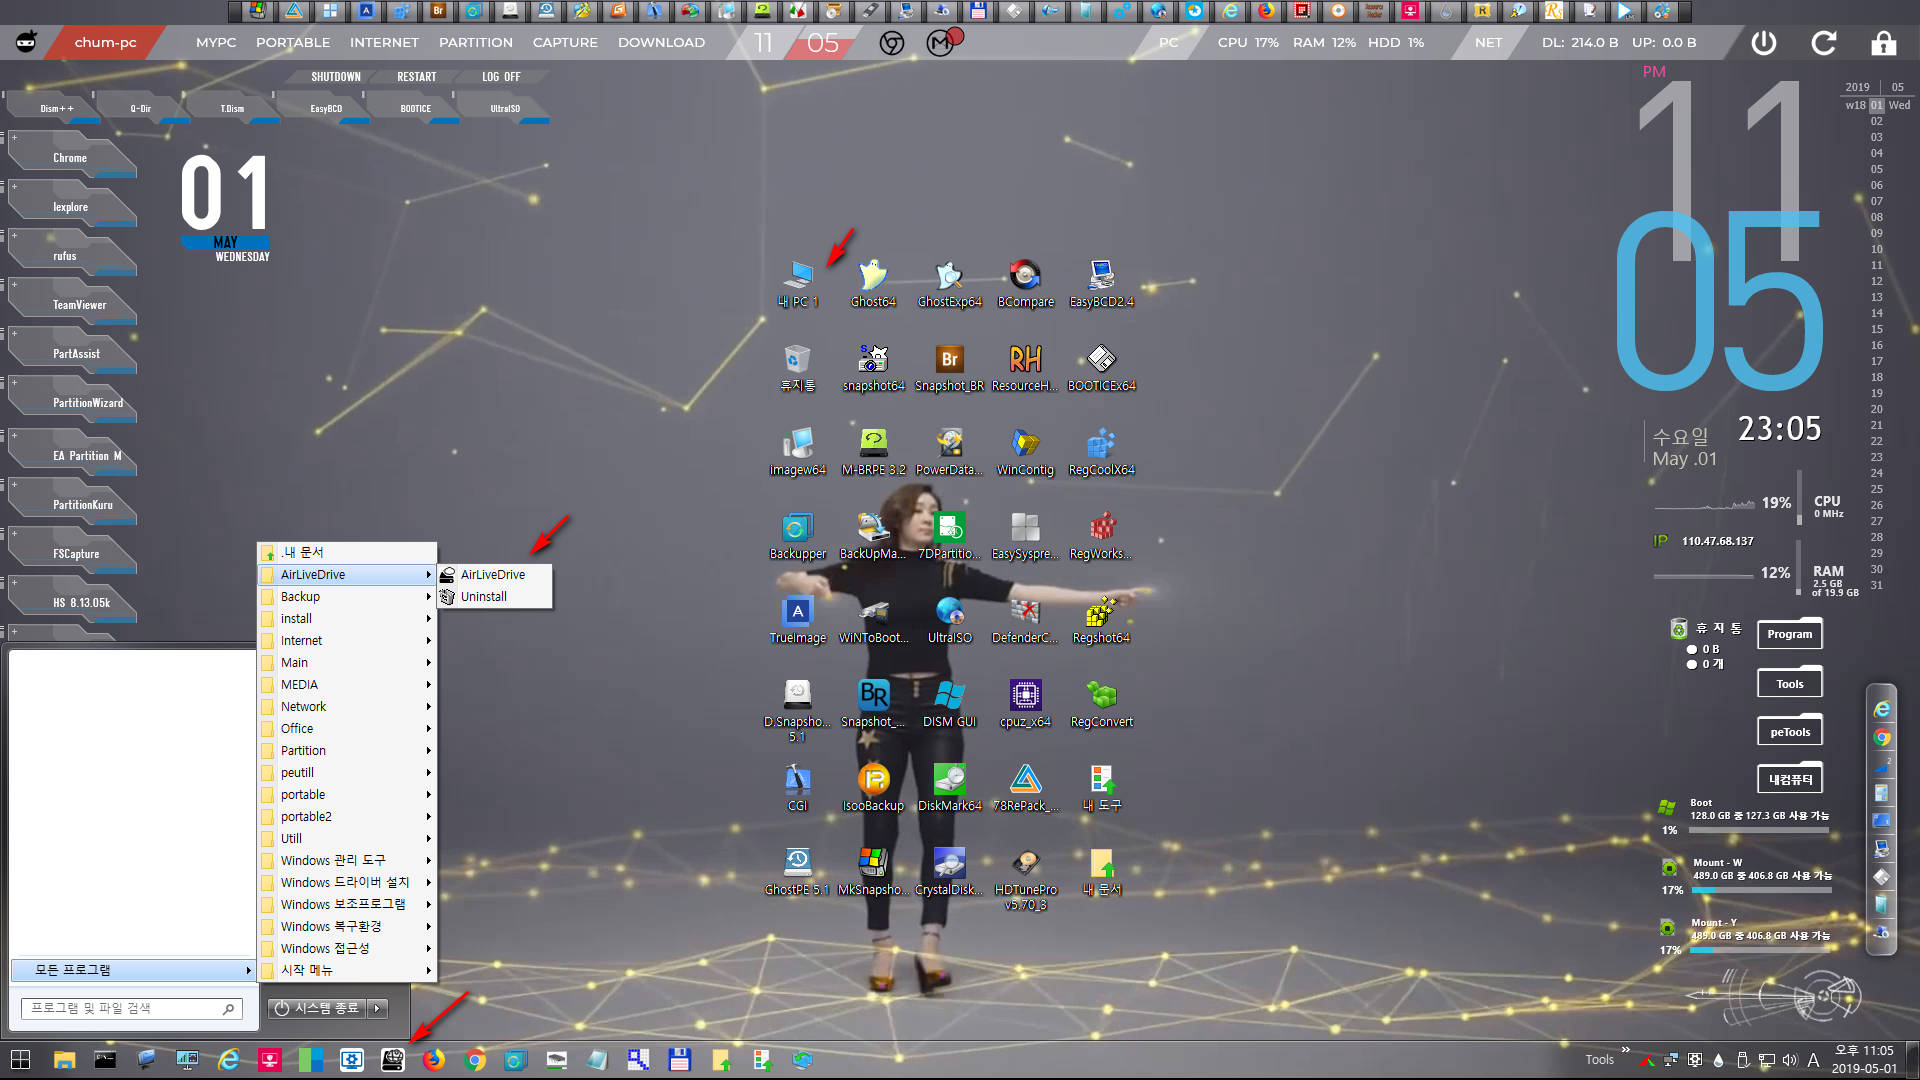Click the SHUTDOWN button
The image size is (1920, 1080).
point(336,77)
